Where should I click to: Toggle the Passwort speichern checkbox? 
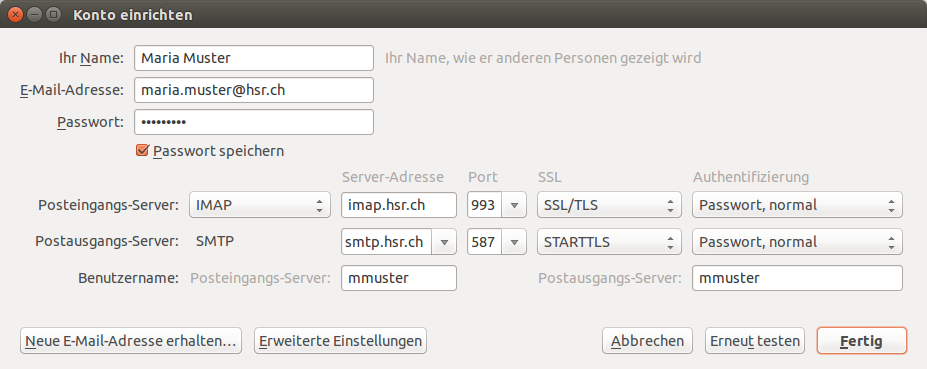tap(142, 151)
